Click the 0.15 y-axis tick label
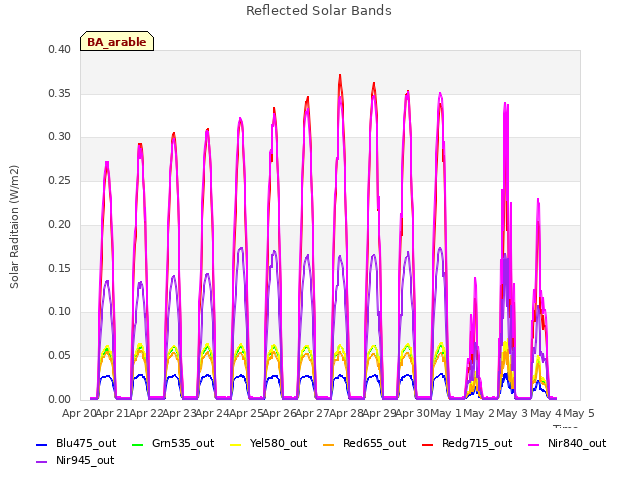640x480 pixels. 59,269
